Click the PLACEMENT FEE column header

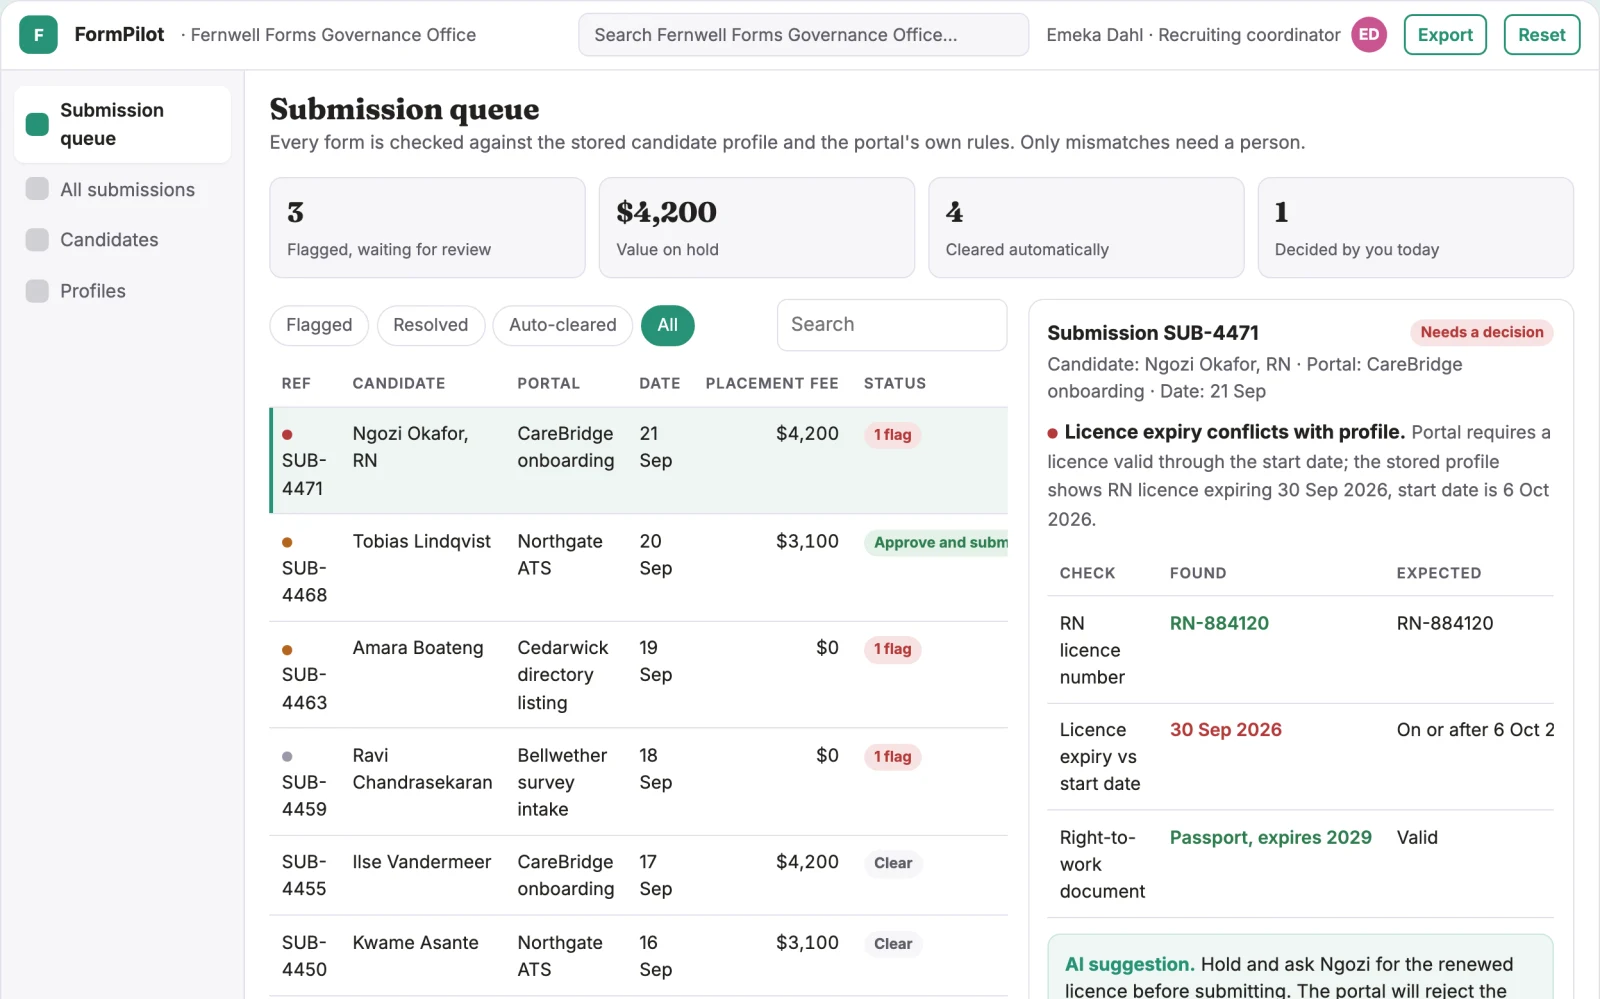(x=772, y=383)
